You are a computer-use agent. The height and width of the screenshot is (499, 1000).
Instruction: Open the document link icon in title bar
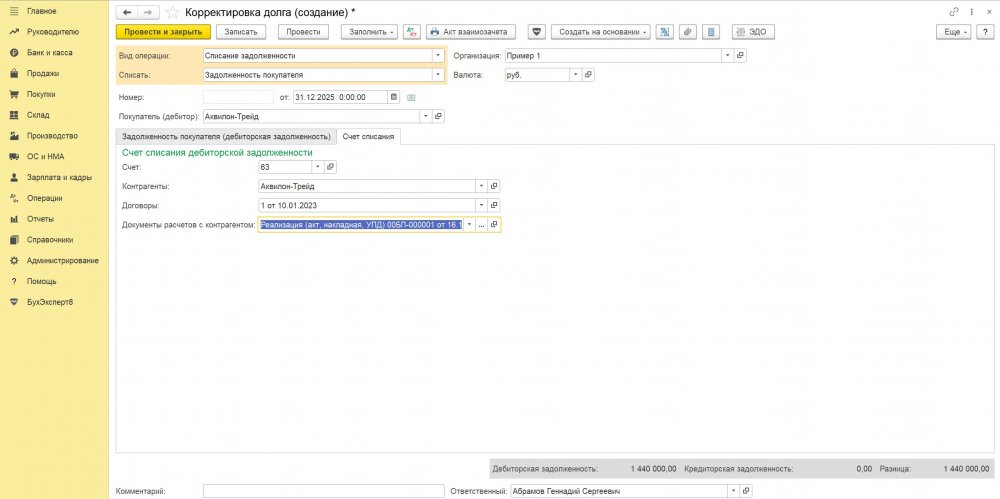[953, 11]
